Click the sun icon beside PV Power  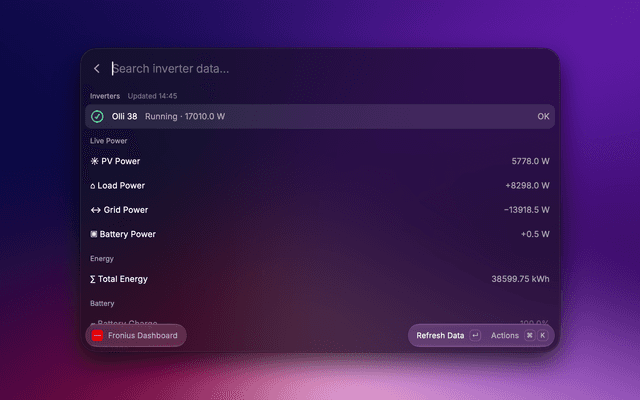point(94,161)
